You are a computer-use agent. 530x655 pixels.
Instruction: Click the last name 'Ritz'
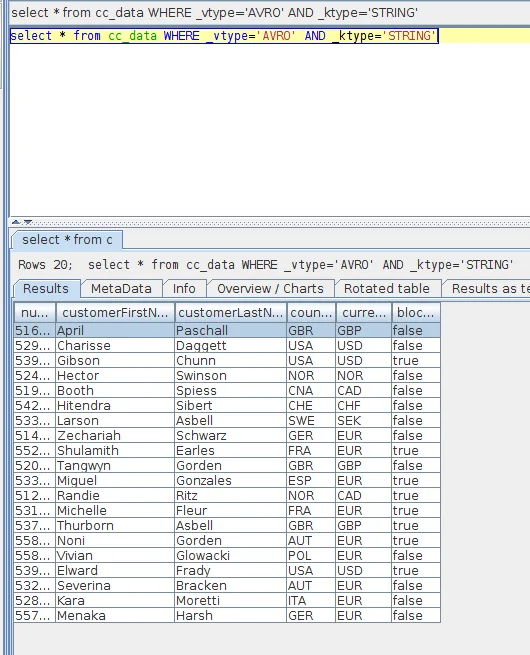pyautogui.click(x=231, y=496)
